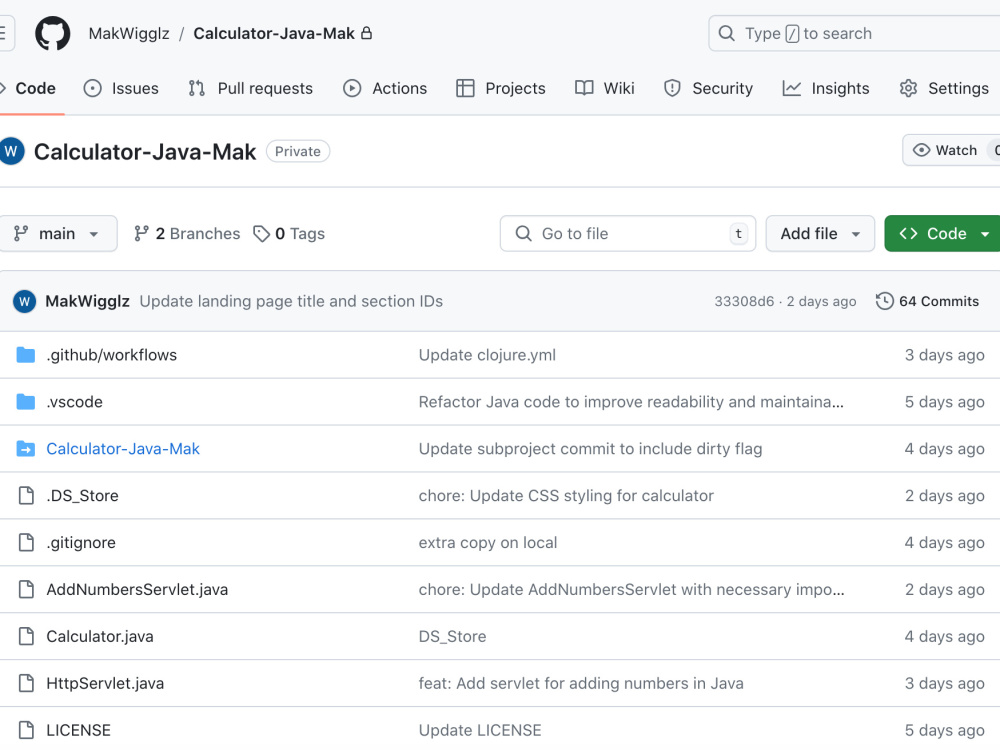Open the .gitignore file
The image size is (1000, 750).
(x=81, y=543)
